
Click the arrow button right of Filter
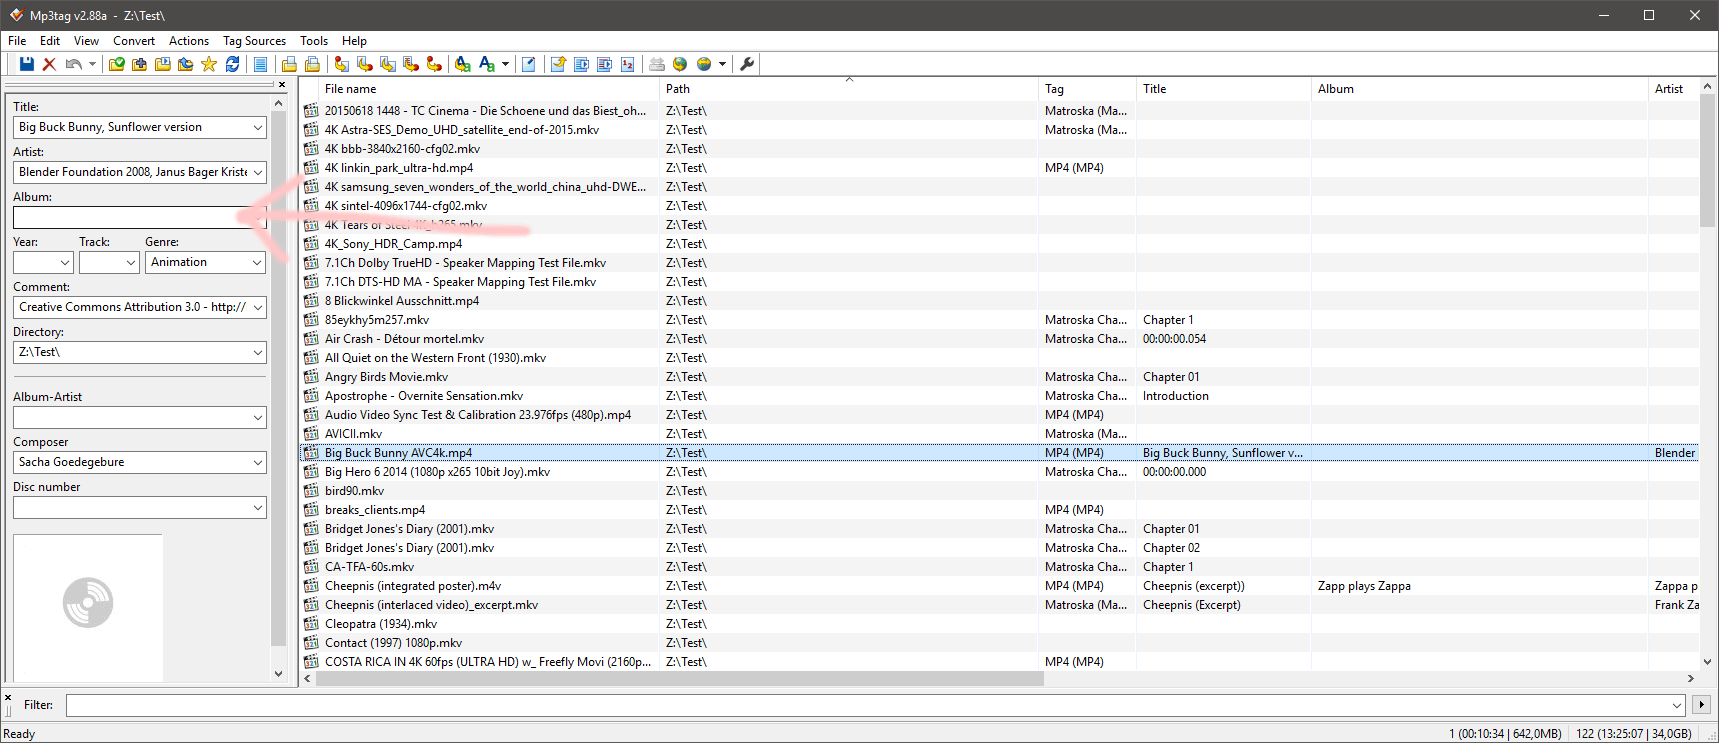pos(1701,705)
